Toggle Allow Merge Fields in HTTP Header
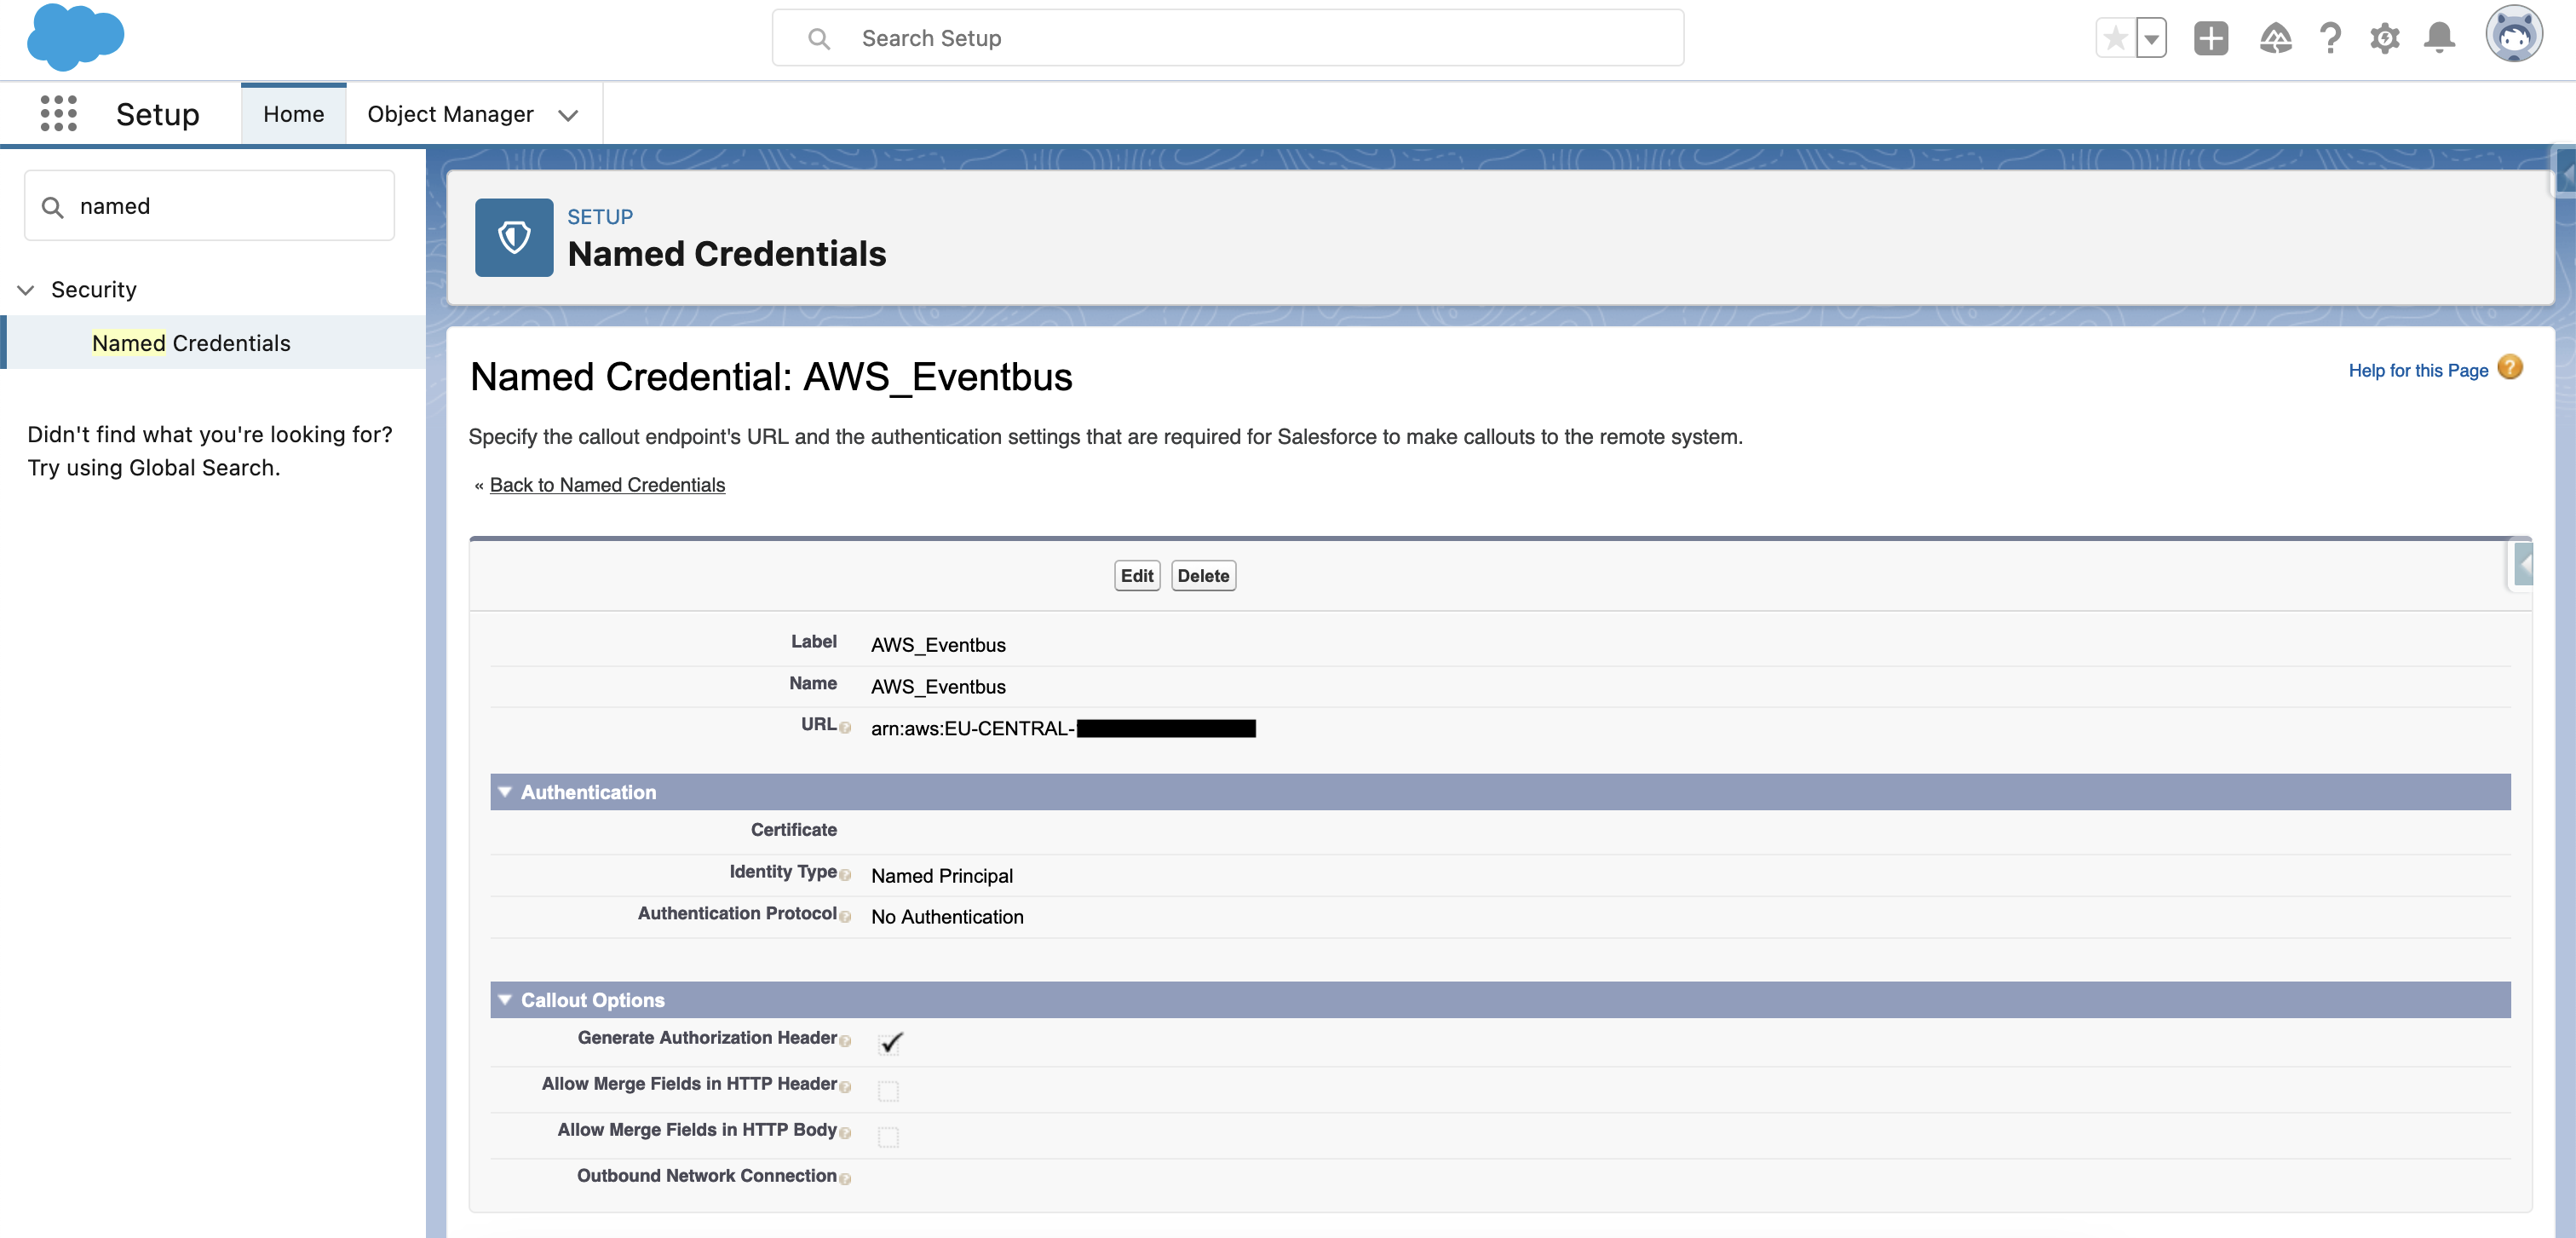This screenshot has width=2576, height=1238. (888, 1090)
